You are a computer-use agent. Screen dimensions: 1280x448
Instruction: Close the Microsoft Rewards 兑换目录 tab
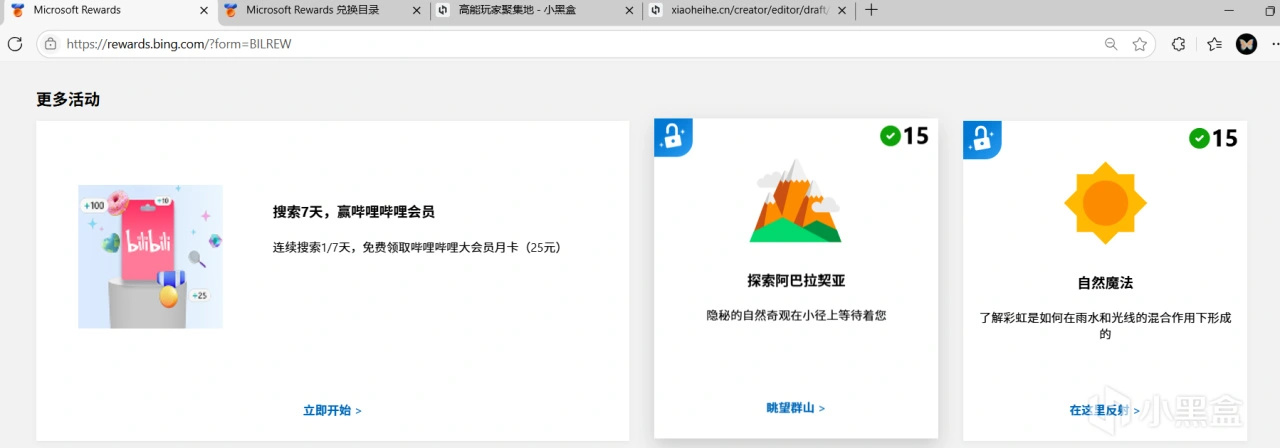tap(416, 10)
